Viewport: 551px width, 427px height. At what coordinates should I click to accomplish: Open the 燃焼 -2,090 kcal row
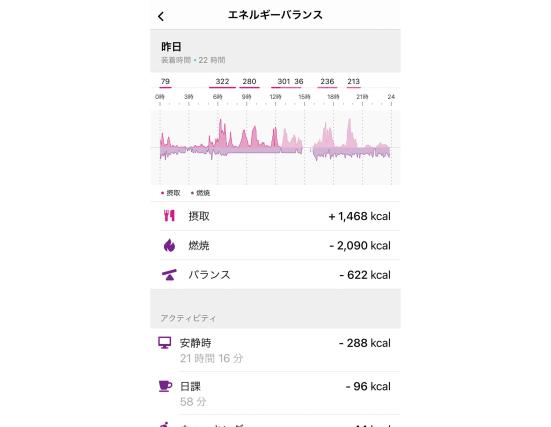coord(276,245)
